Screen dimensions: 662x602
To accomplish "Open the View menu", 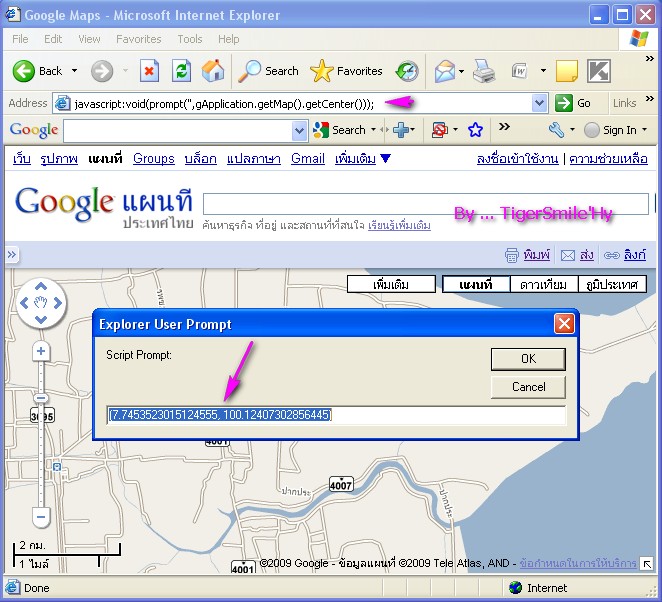I will [x=90, y=39].
